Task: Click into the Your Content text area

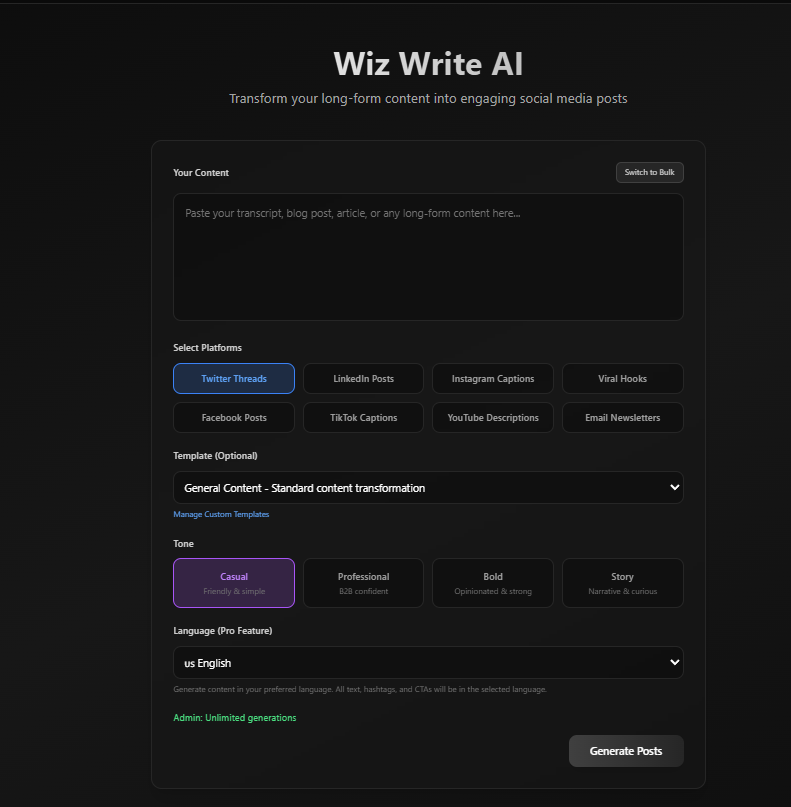Action: (x=428, y=257)
